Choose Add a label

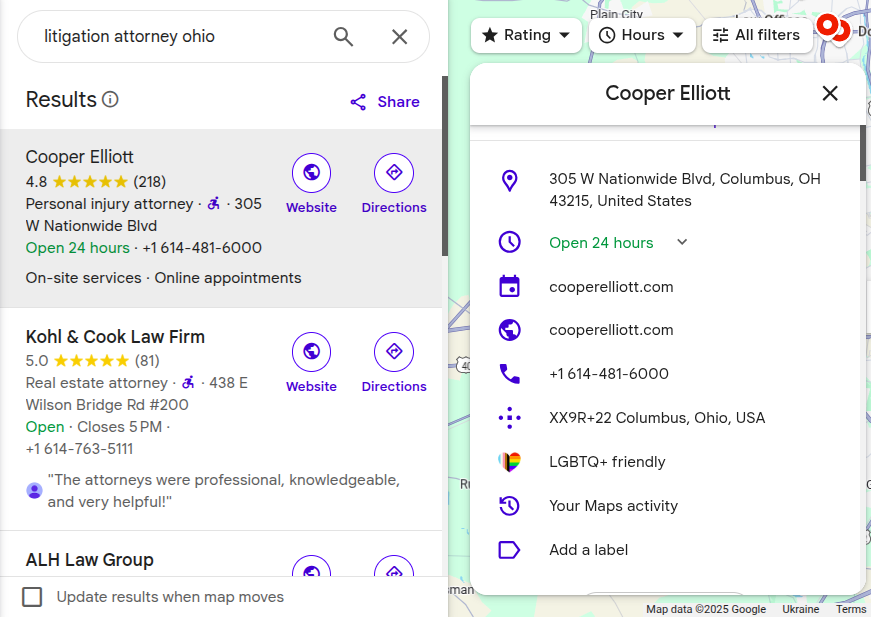tap(588, 550)
